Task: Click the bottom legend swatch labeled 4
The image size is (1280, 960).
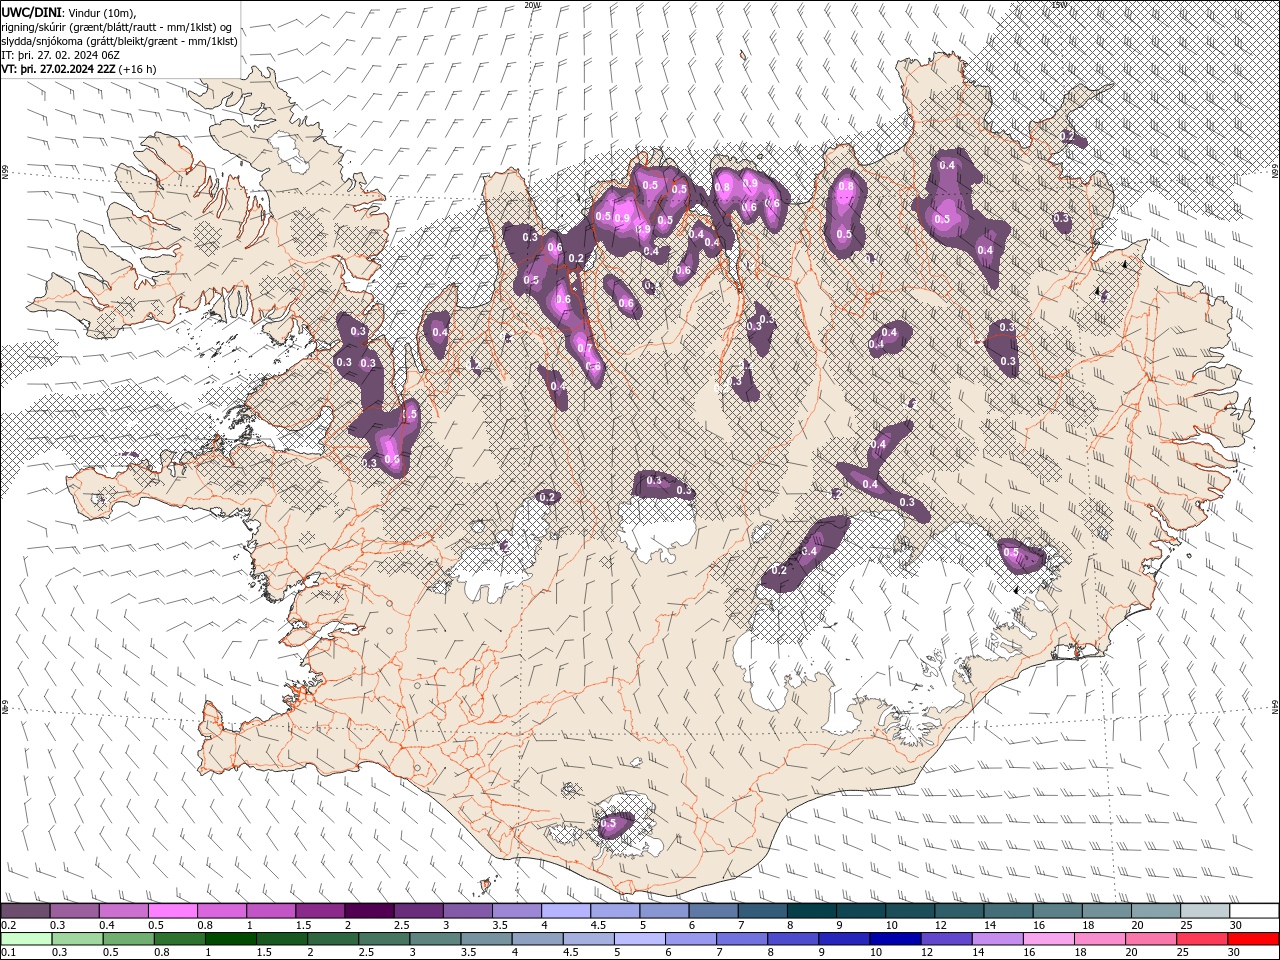Action: 538,938
